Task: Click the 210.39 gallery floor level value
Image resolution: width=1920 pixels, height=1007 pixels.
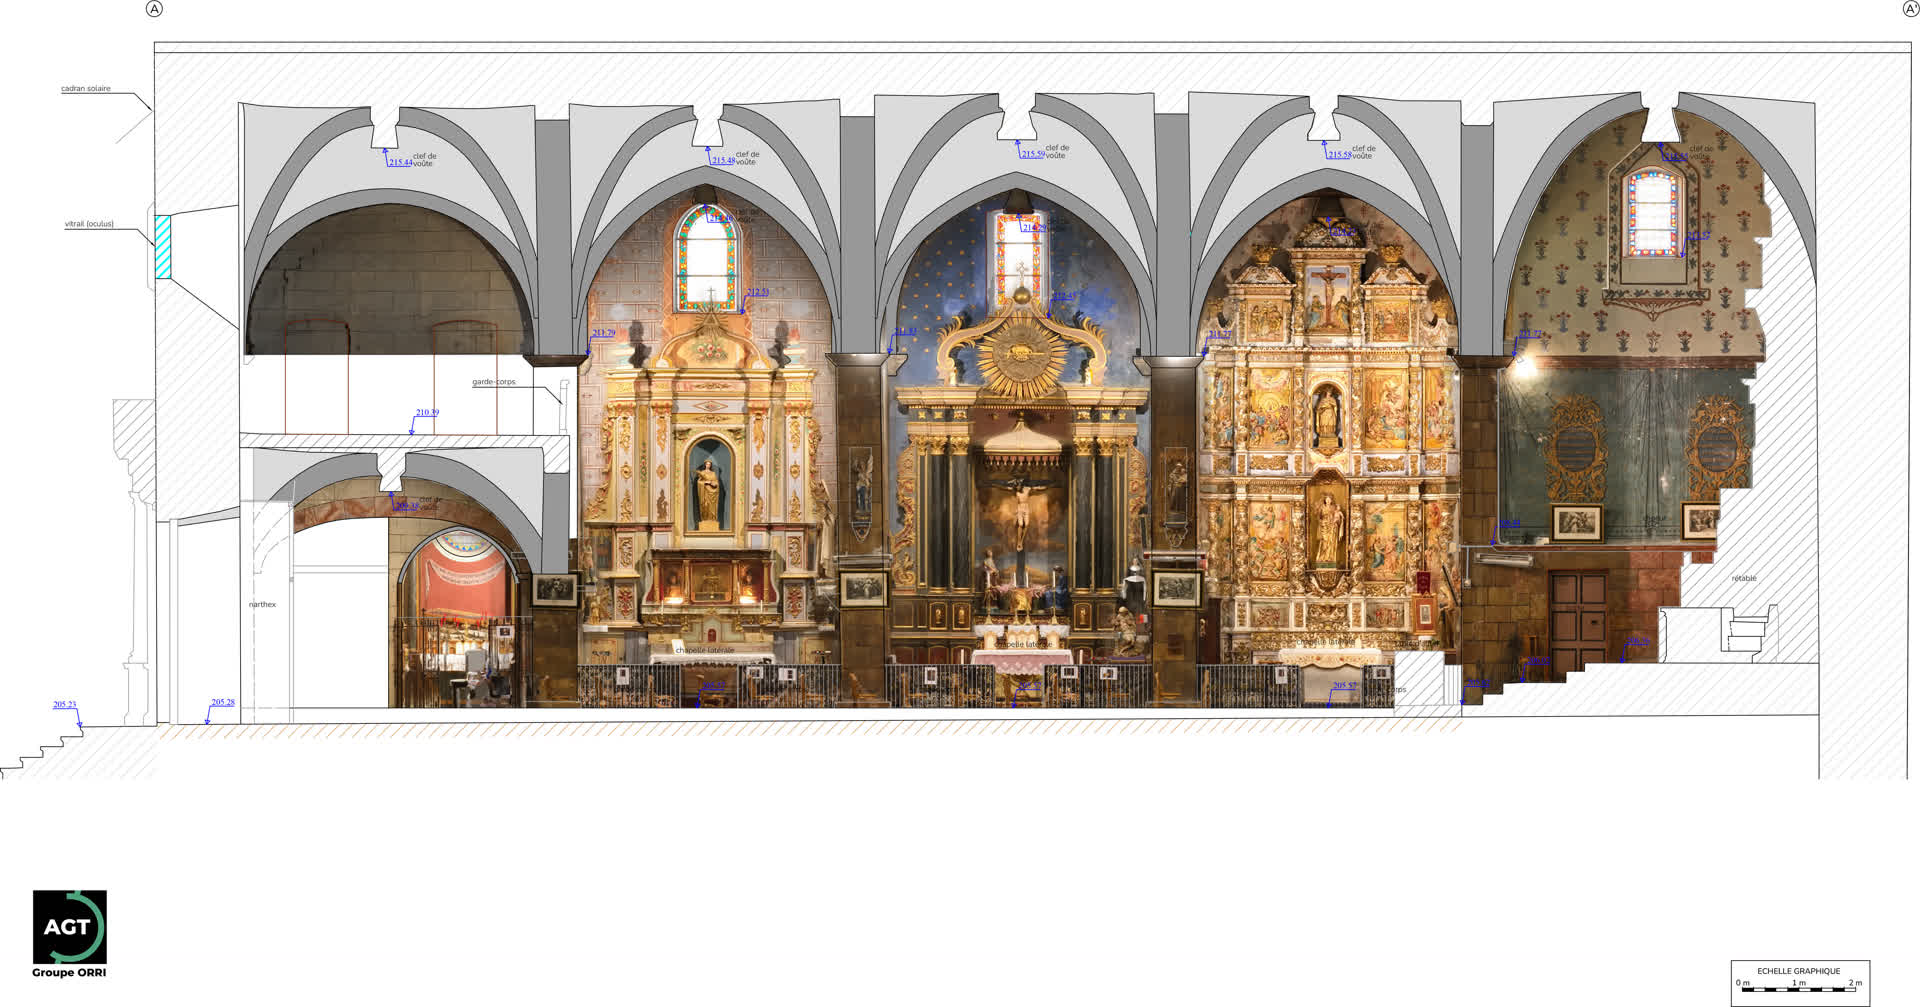Action: pos(427,412)
